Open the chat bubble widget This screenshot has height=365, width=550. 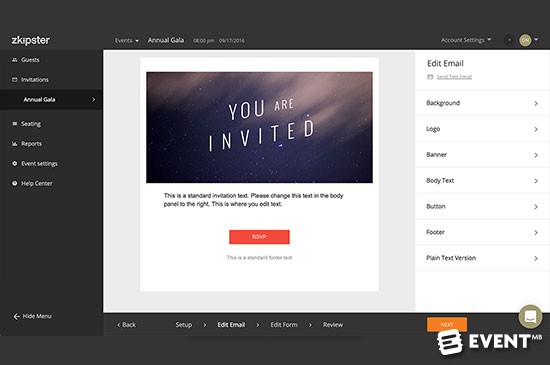click(x=530, y=316)
